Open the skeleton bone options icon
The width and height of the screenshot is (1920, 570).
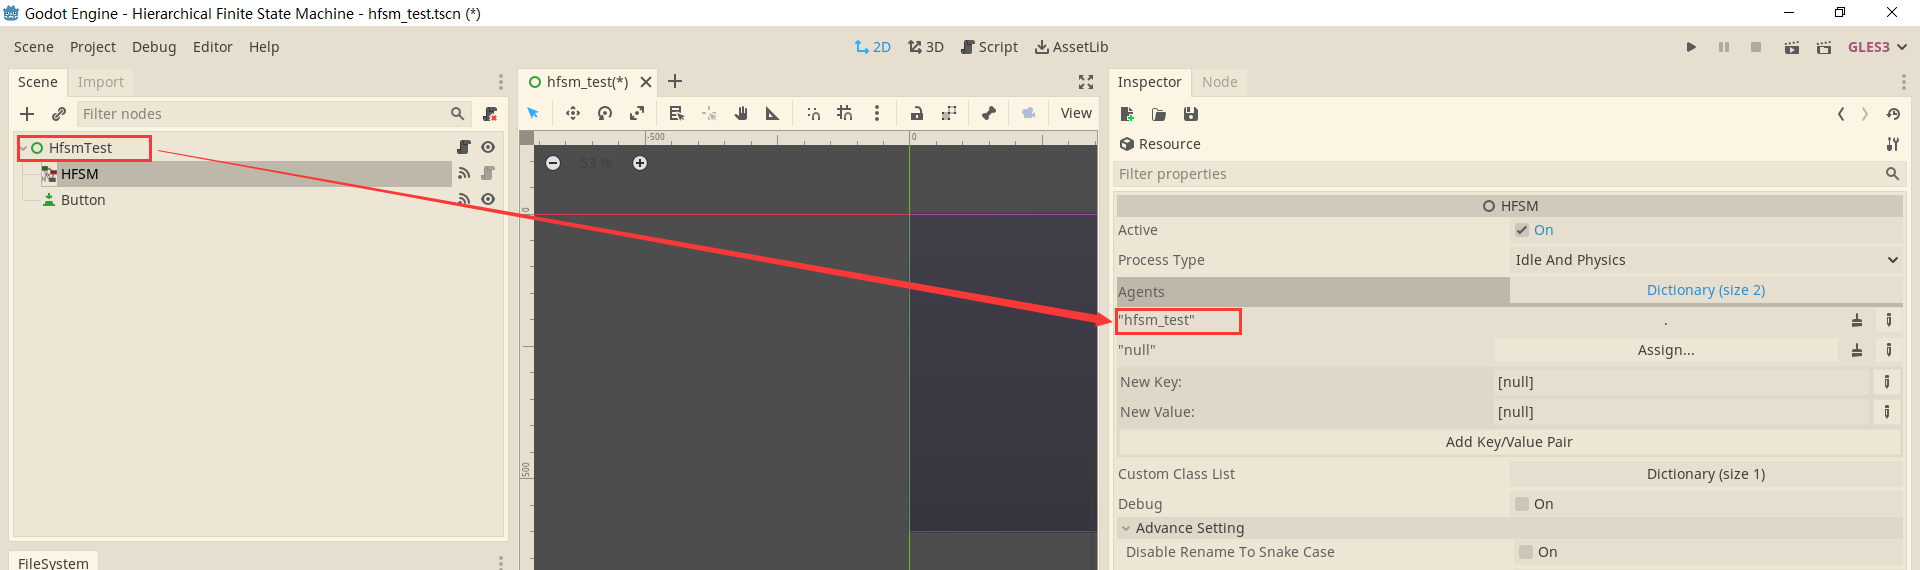[989, 113]
